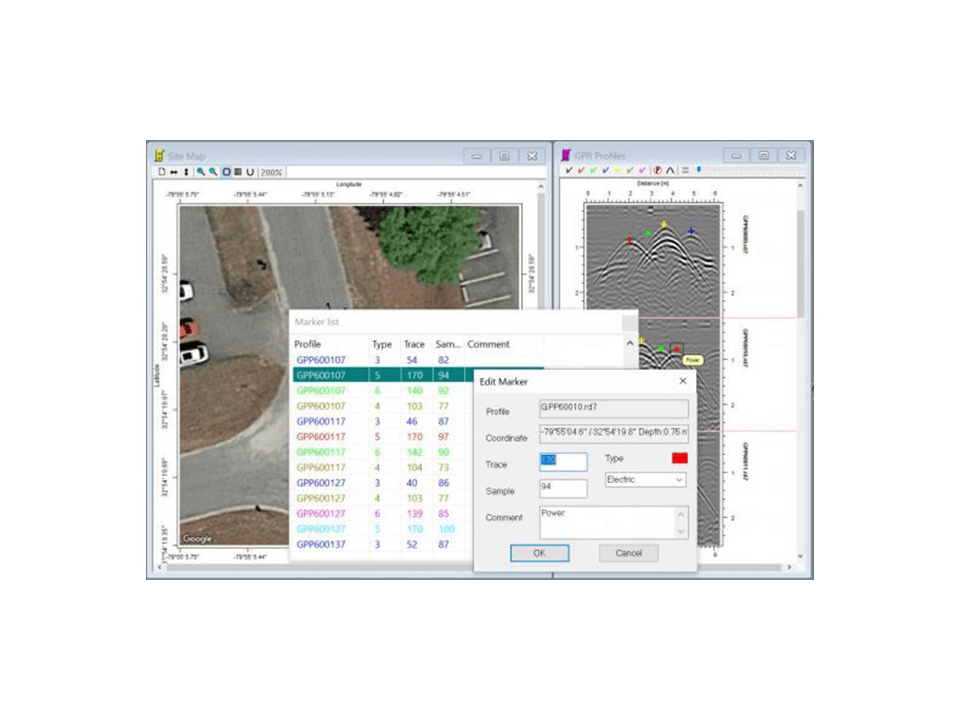Select row GPP600117 with trace 46

pyautogui.click(x=383, y=421)
